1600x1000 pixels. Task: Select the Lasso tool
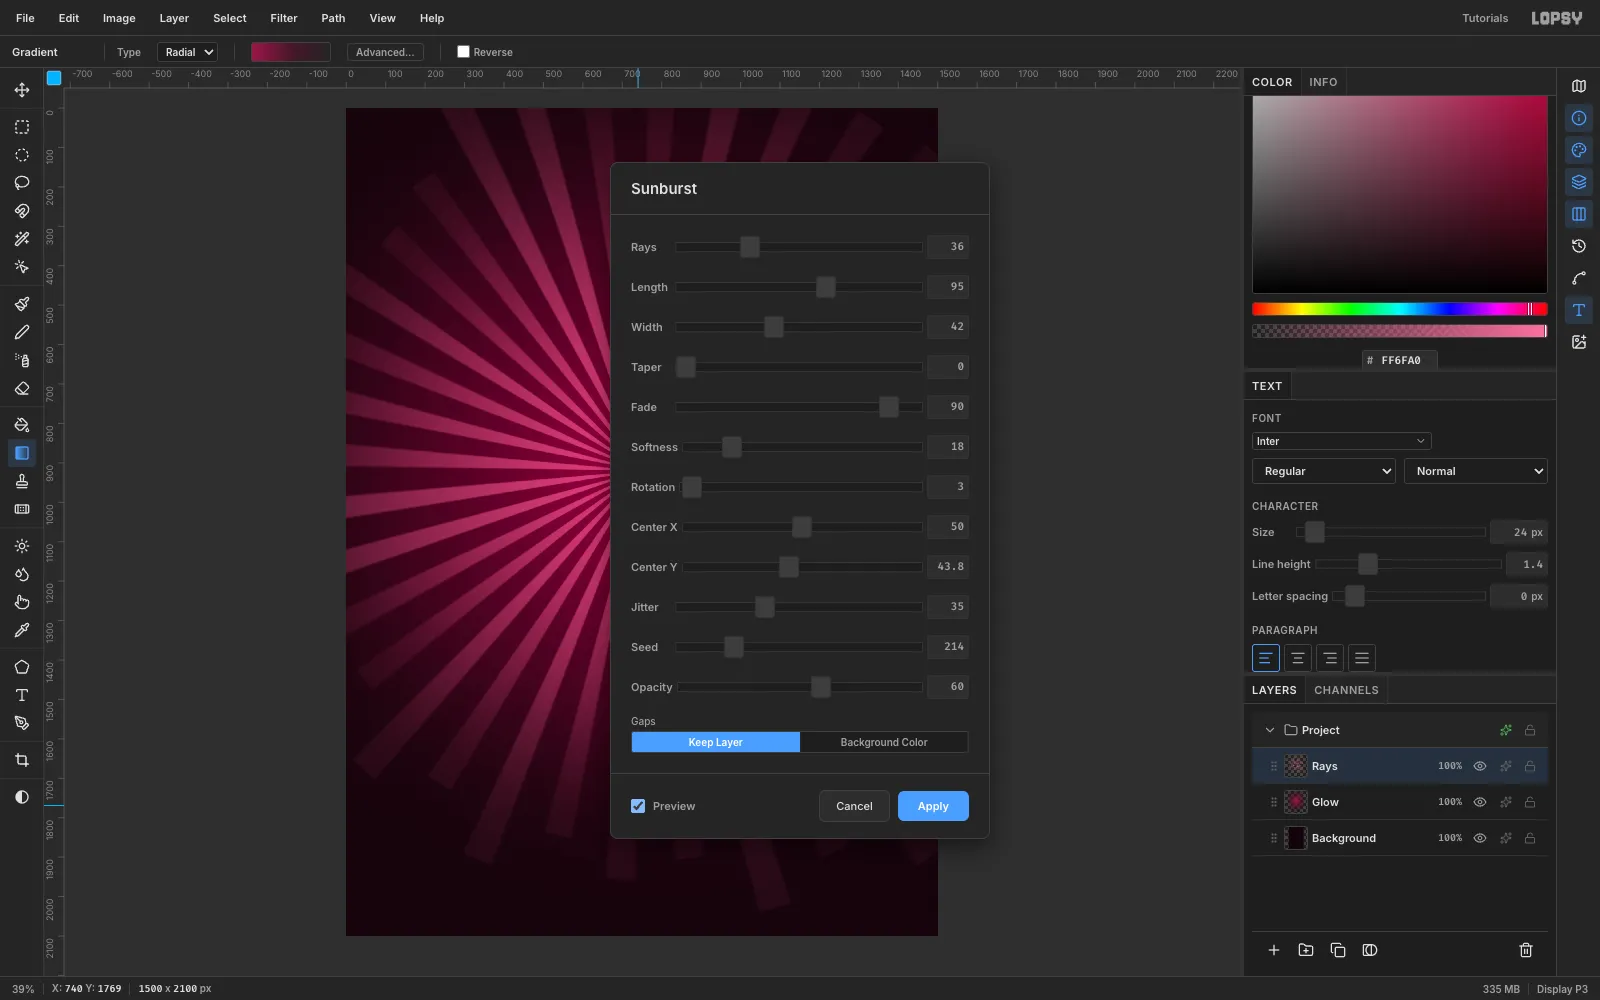point(22,183)
